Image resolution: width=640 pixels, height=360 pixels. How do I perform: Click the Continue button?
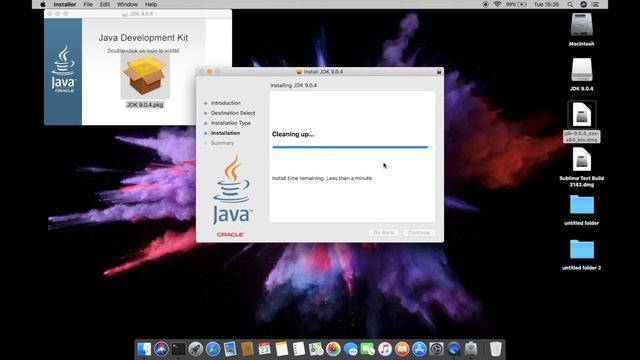point(419,233)
